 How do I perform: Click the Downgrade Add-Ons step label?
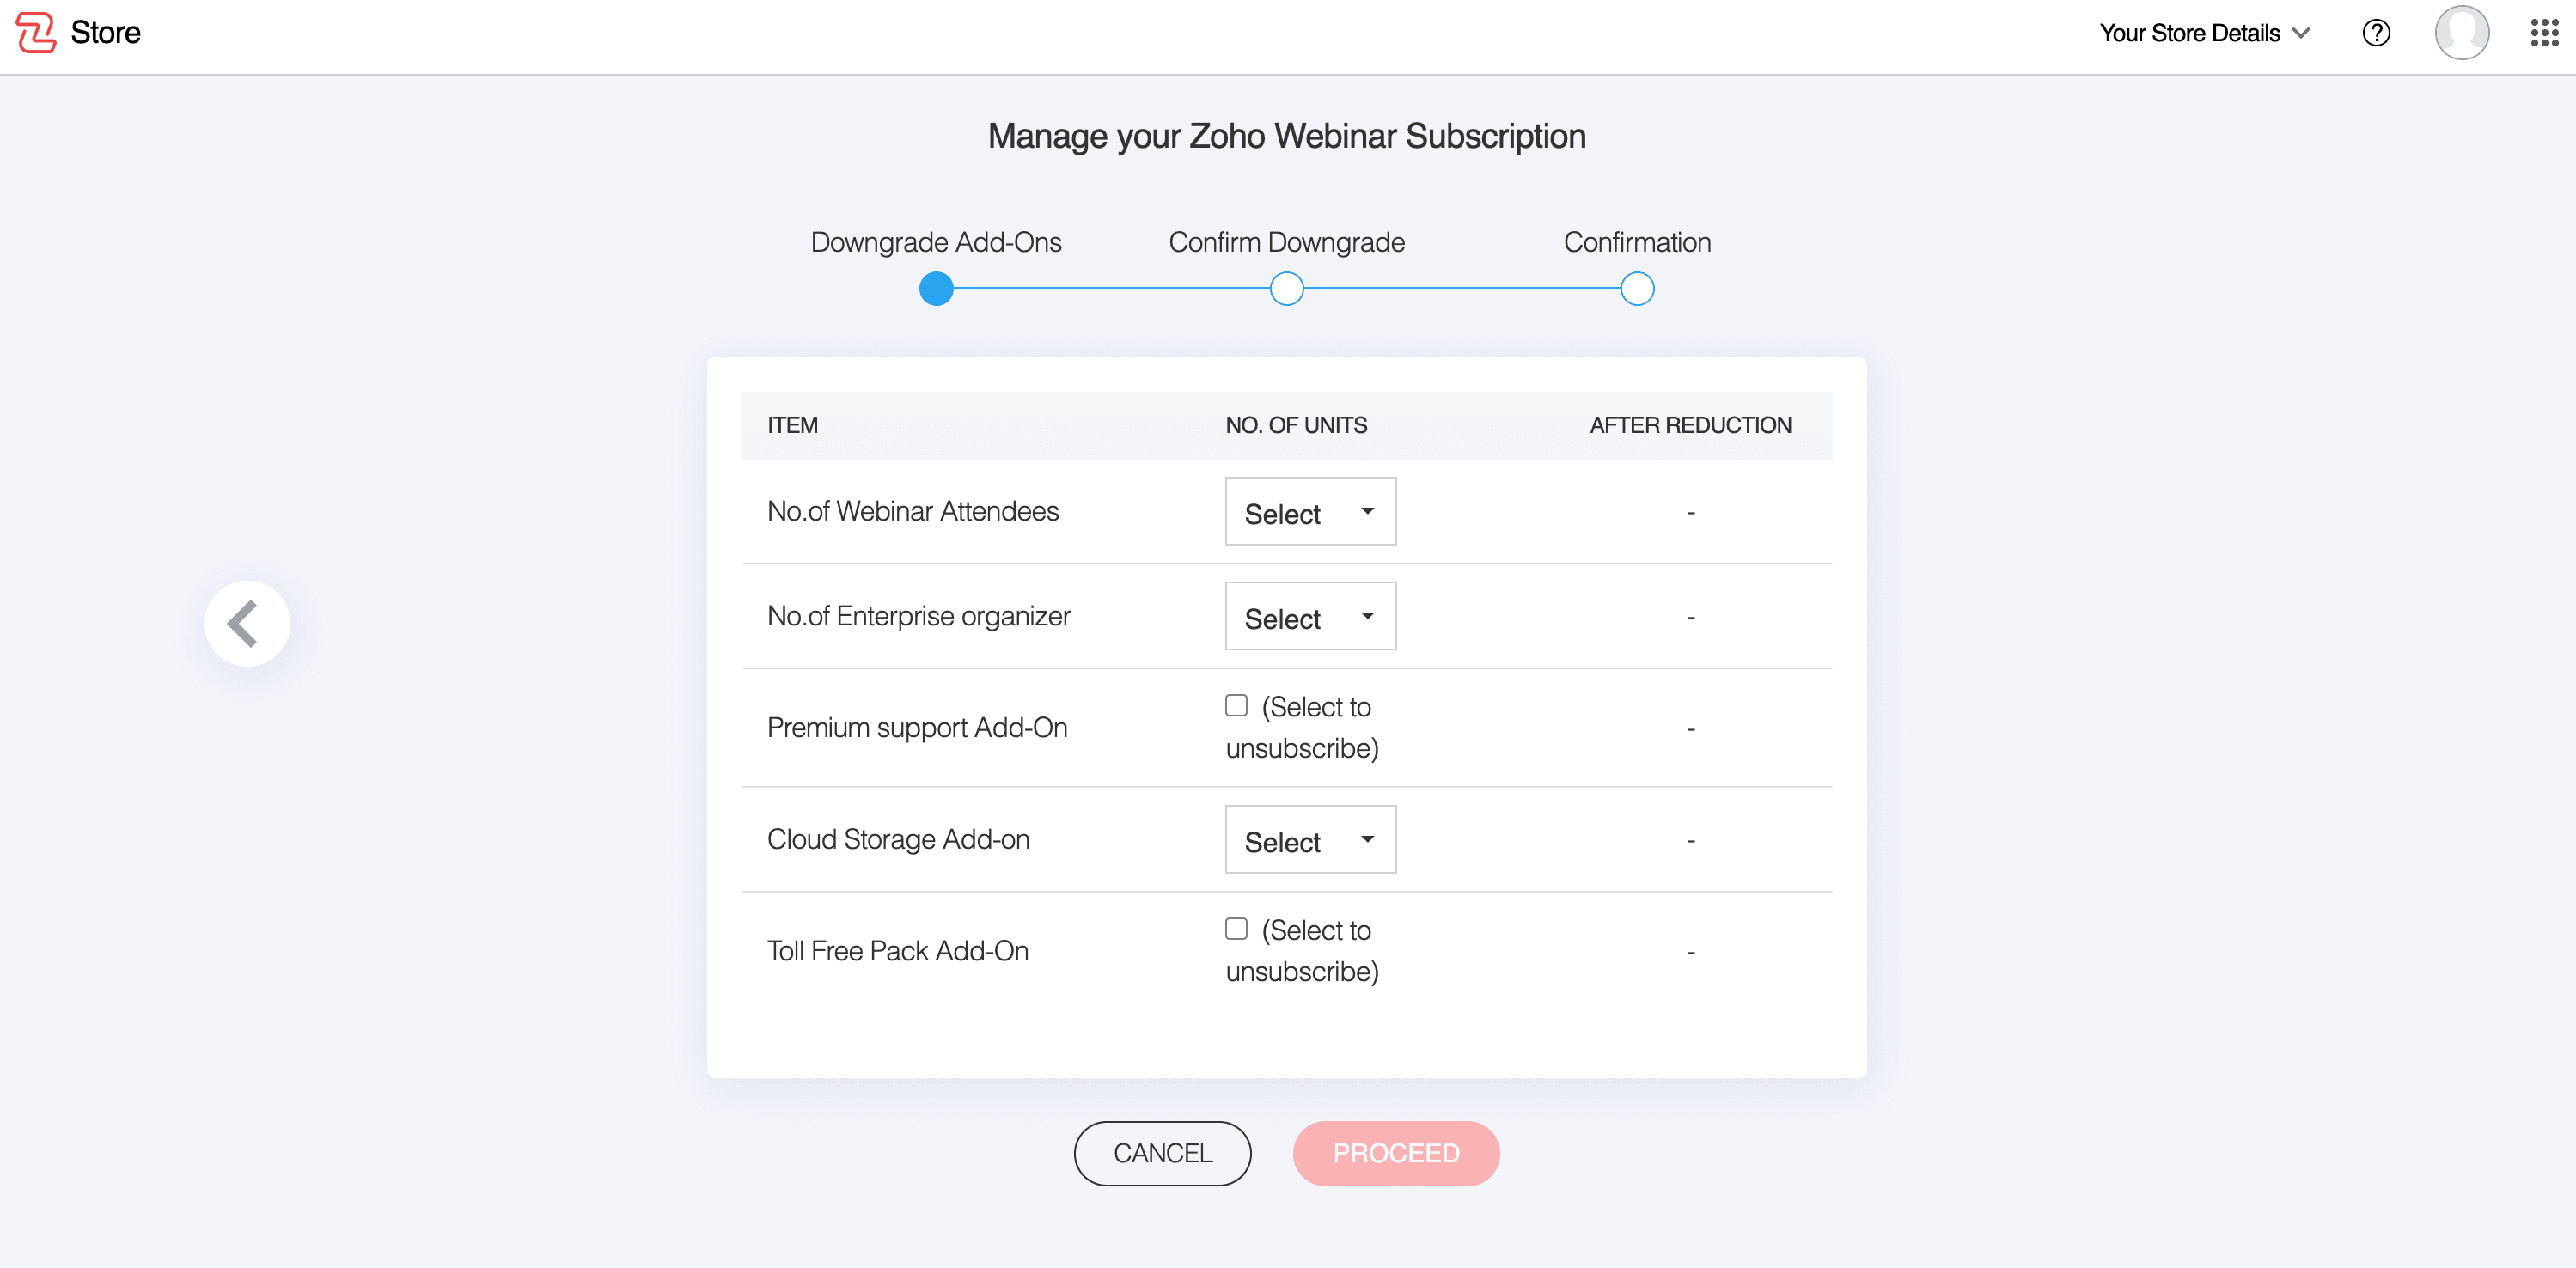point(936,242)
